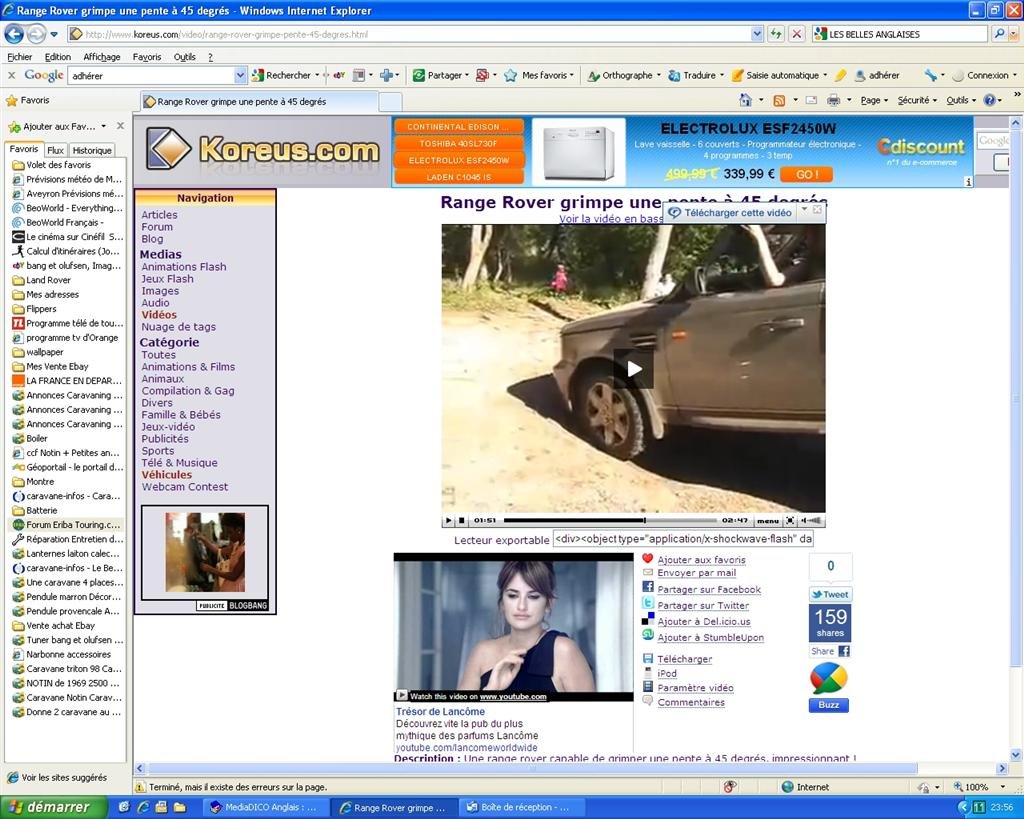Open the Help question mark icon
Image resolution: width=1024 pixels, height=819 pixels.
tap(989, 101)
